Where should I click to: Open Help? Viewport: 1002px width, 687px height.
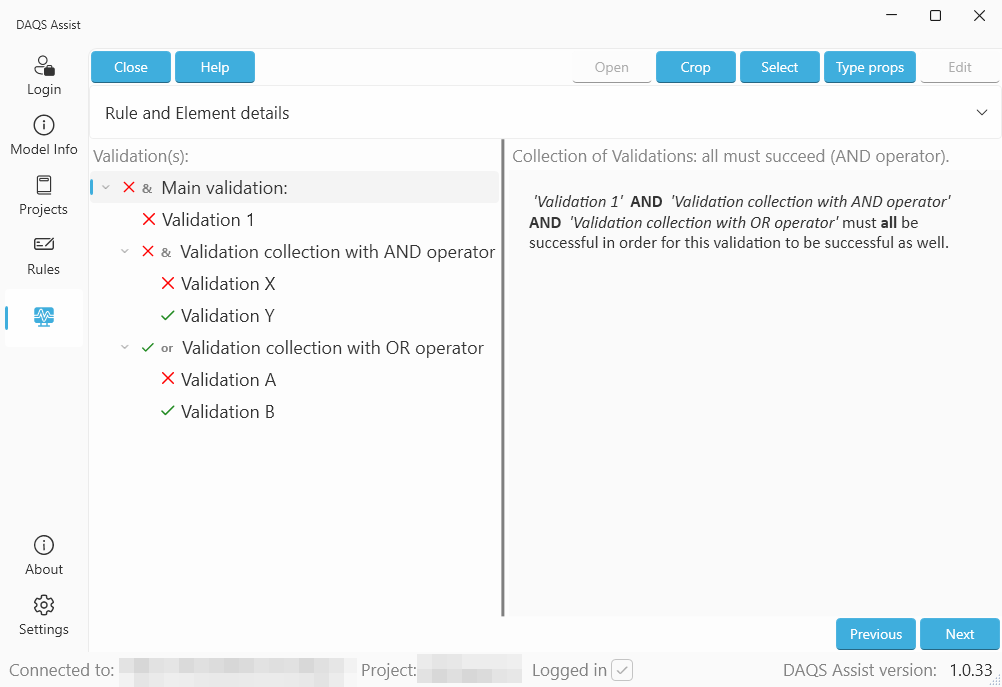click(214, 67)
